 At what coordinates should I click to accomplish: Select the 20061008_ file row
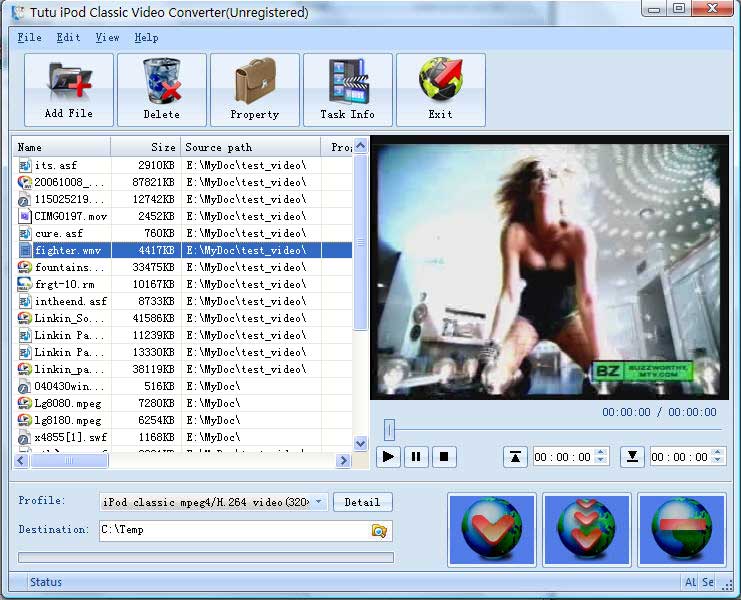(183, 182)
